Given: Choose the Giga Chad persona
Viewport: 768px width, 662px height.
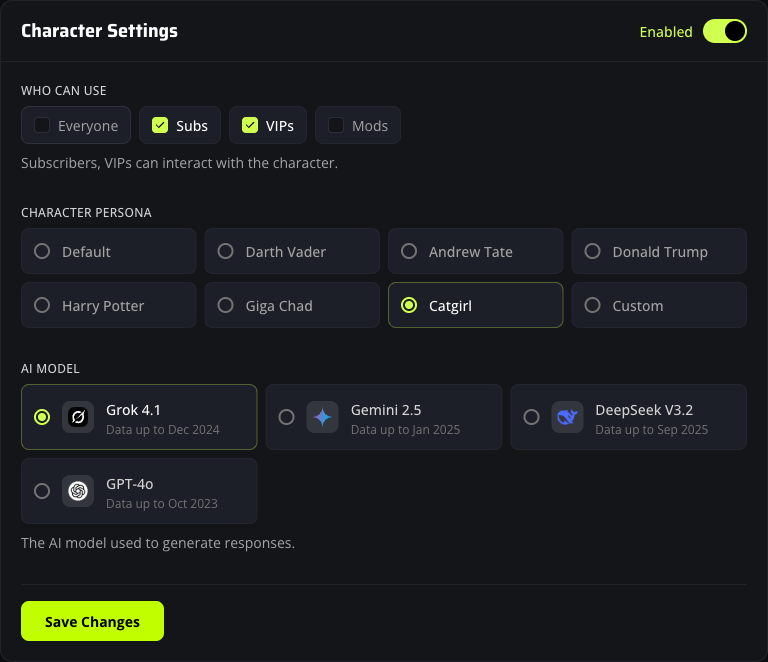Looking at the screenshot, I should click(292, 305).
